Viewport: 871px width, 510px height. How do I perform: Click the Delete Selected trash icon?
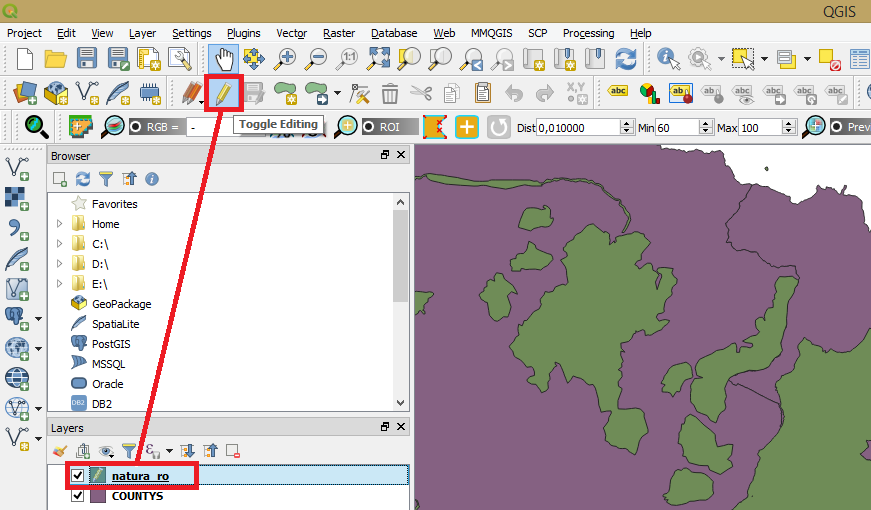pyautogui.click(x=390, y=95)
